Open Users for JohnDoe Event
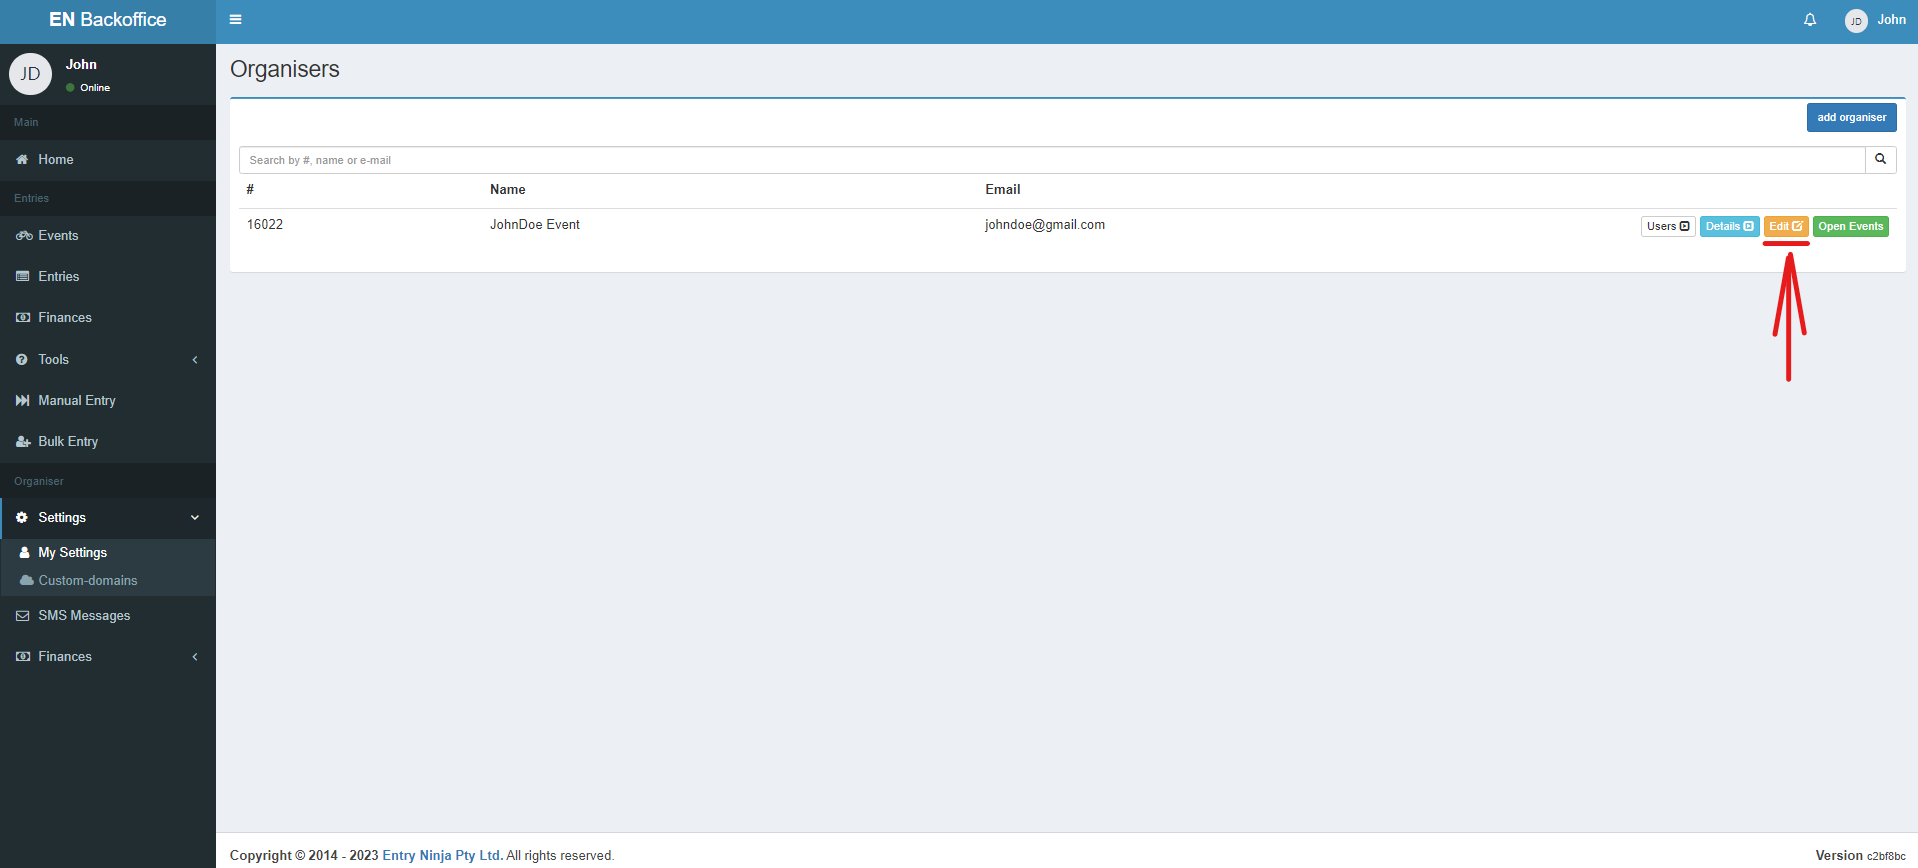Image resolution: width=1918 pixels, height=868 pixels. point(1668,227)
